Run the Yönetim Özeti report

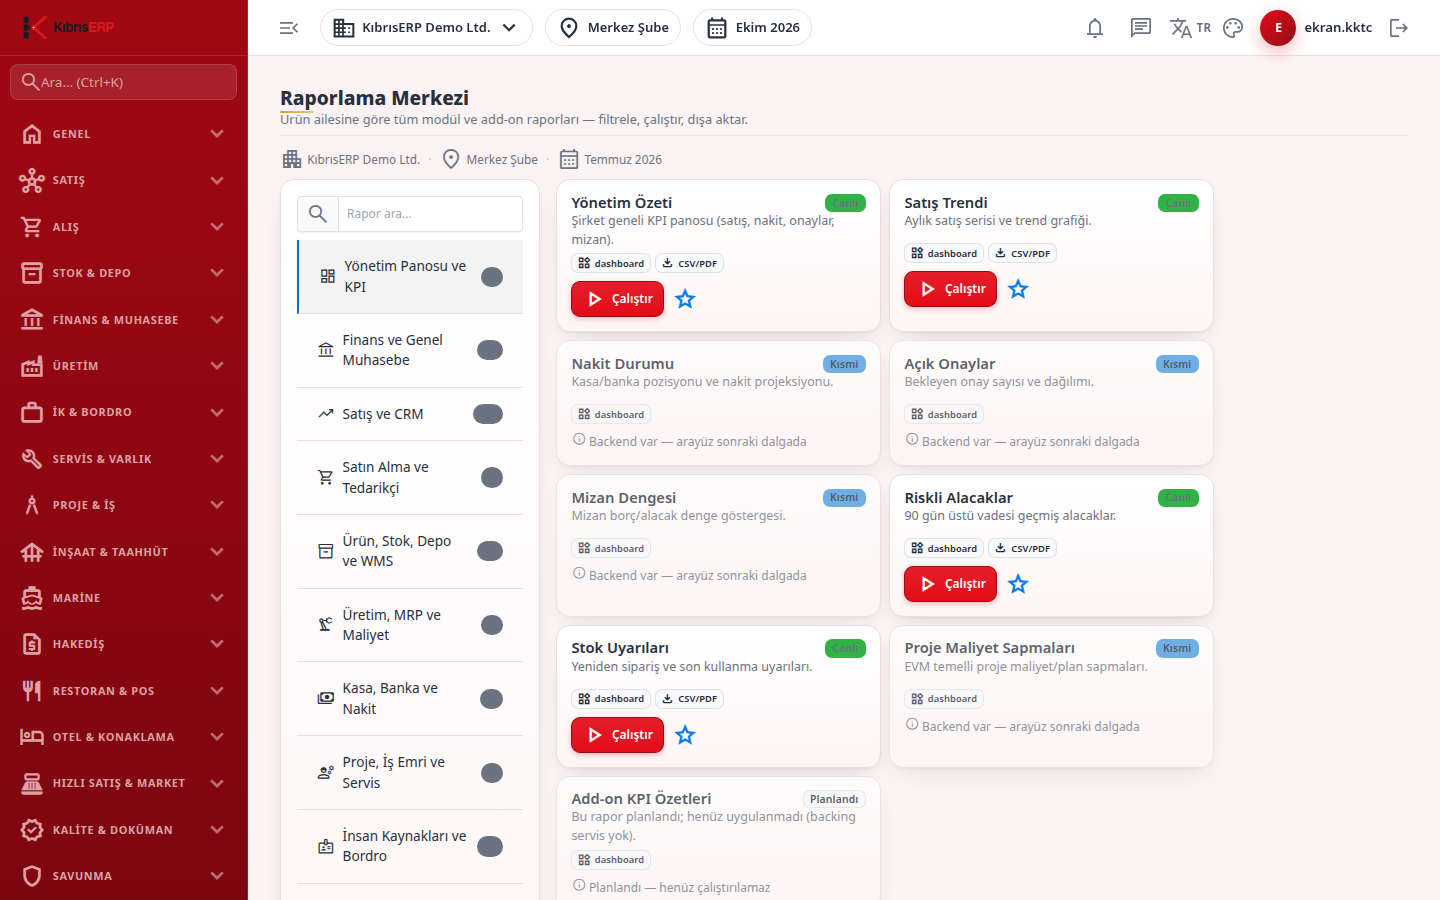(617, 299)
